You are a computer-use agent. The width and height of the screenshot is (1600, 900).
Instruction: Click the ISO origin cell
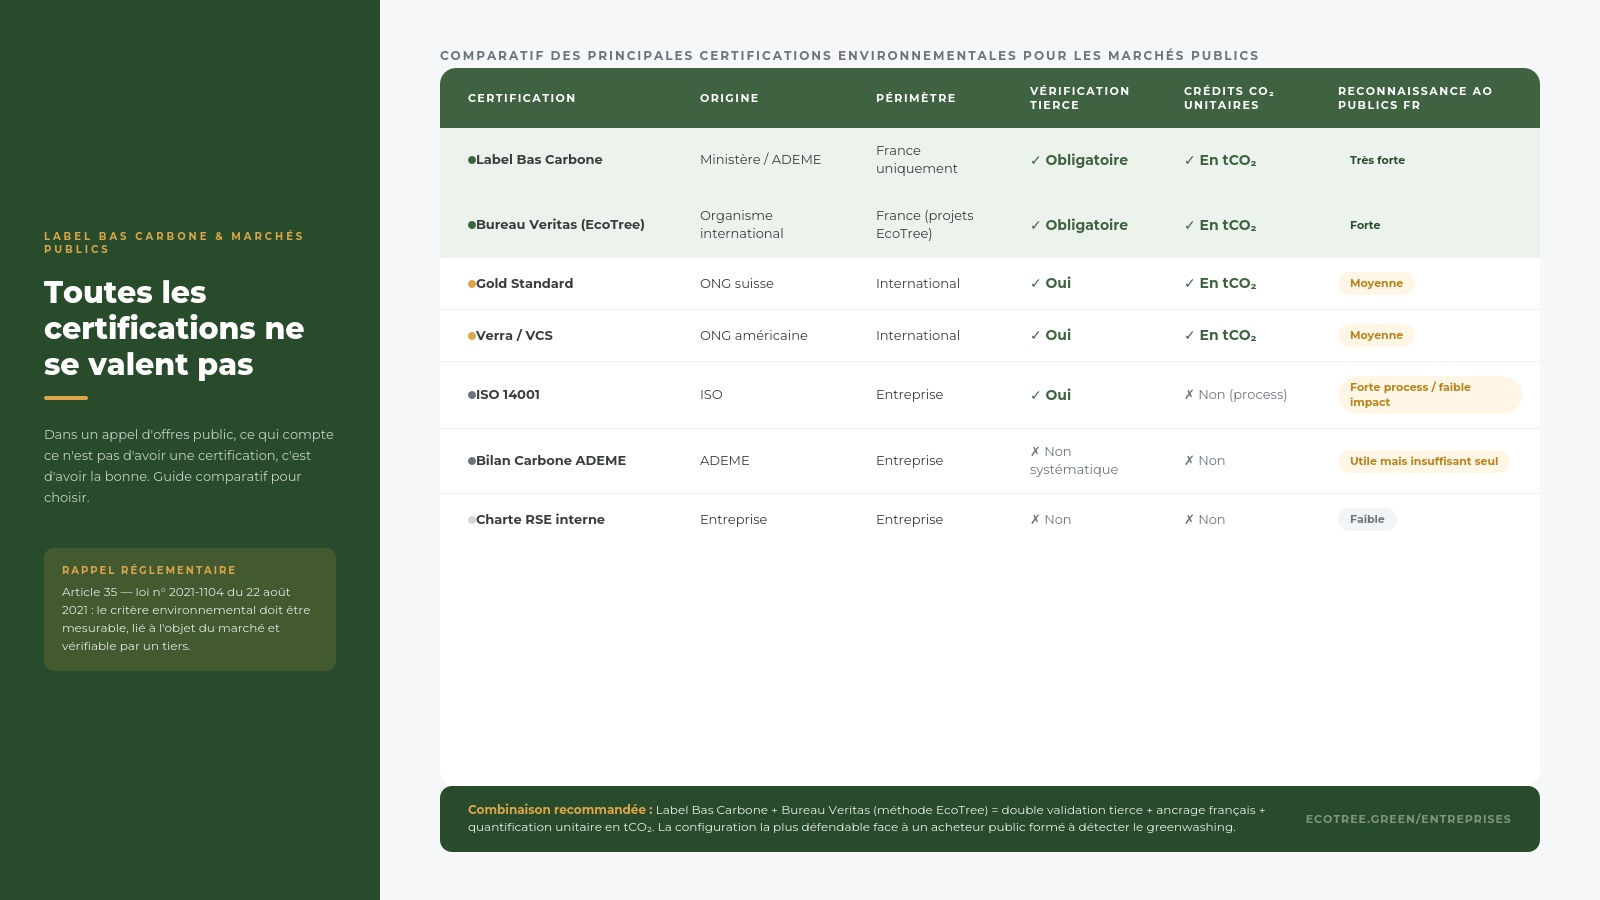tap(711, 395)
